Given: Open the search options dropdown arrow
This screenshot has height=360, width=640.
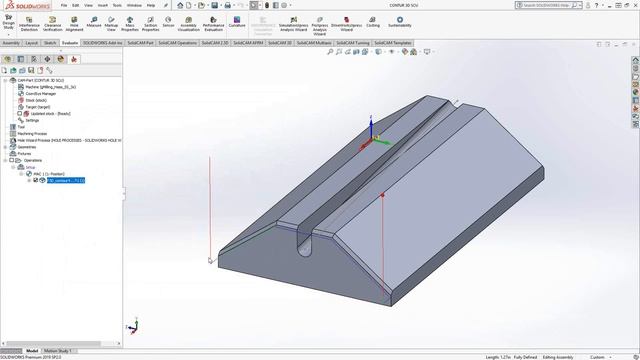Looking at the screenshot, I should click(x=580, y=5).
